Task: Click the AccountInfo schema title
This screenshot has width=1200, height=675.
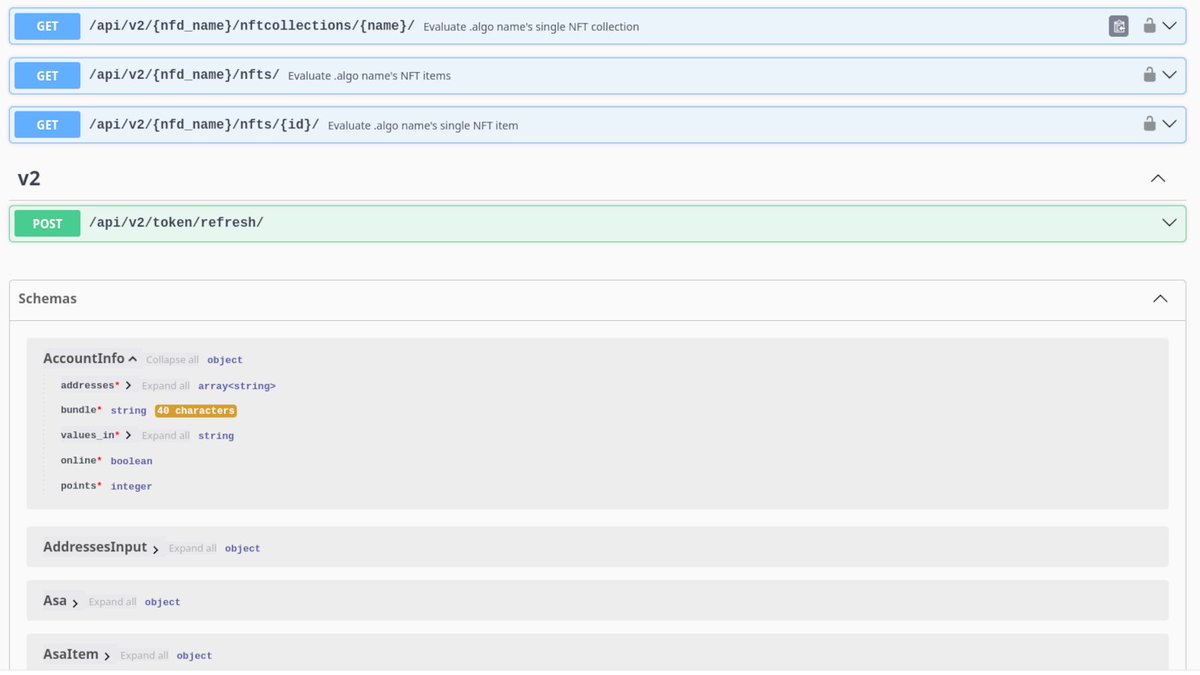Action: 84,358
